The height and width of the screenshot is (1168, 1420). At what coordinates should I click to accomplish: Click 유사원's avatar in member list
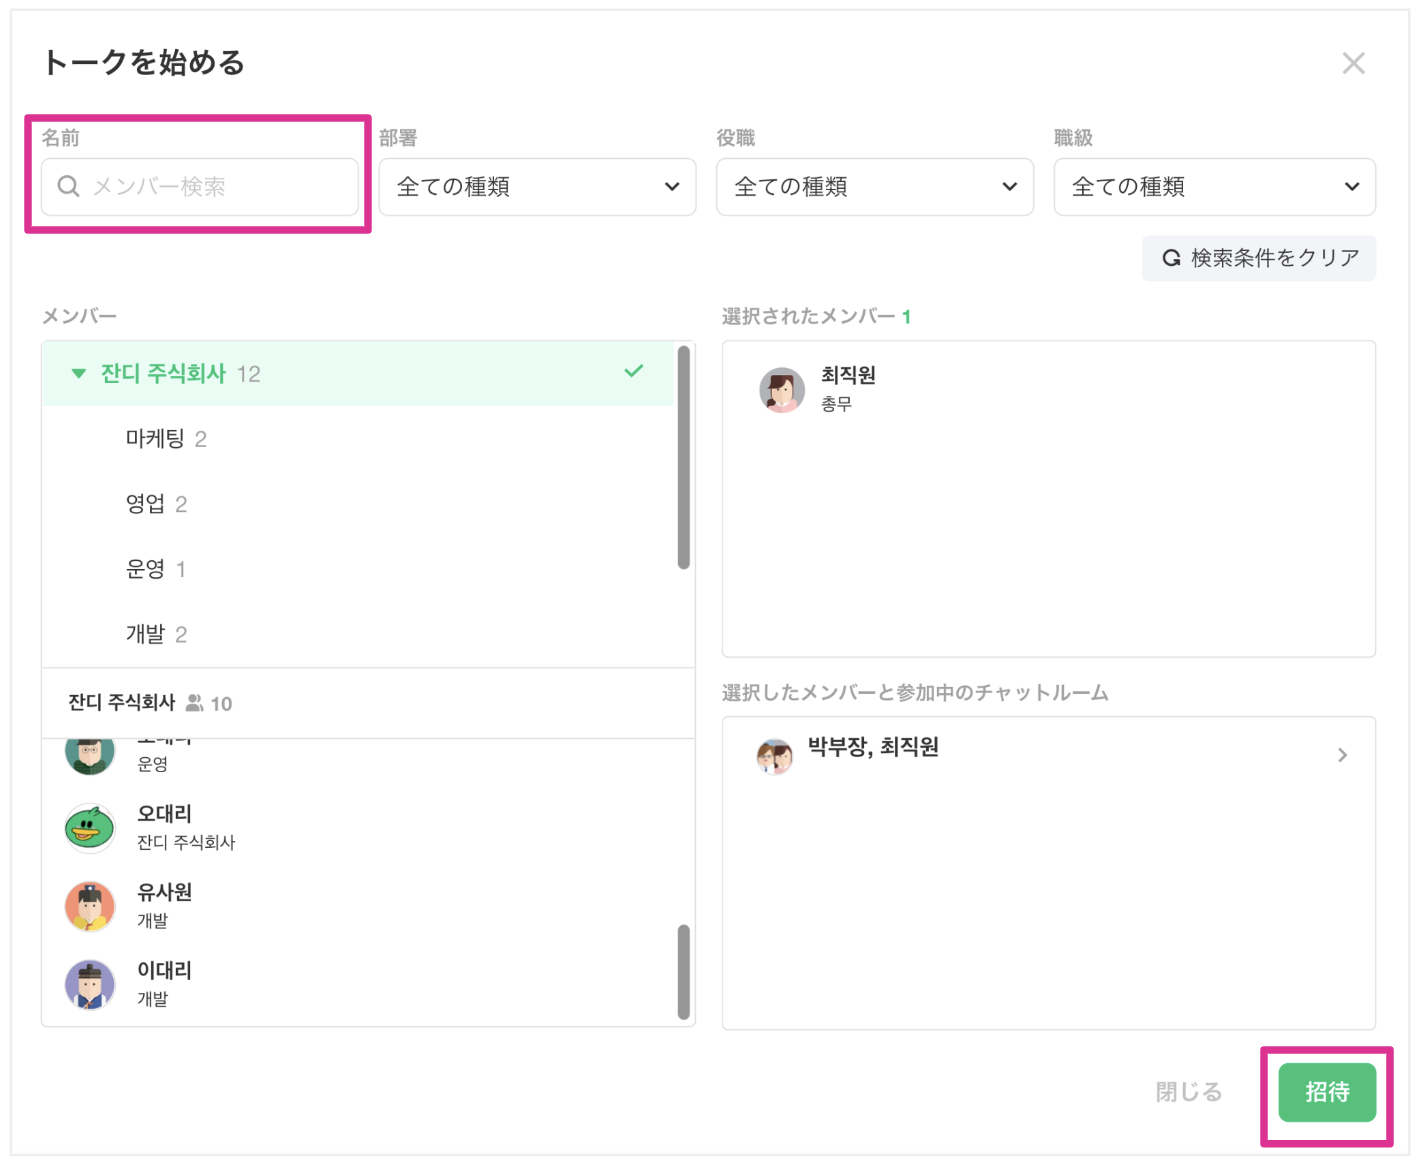click(90, 906)
